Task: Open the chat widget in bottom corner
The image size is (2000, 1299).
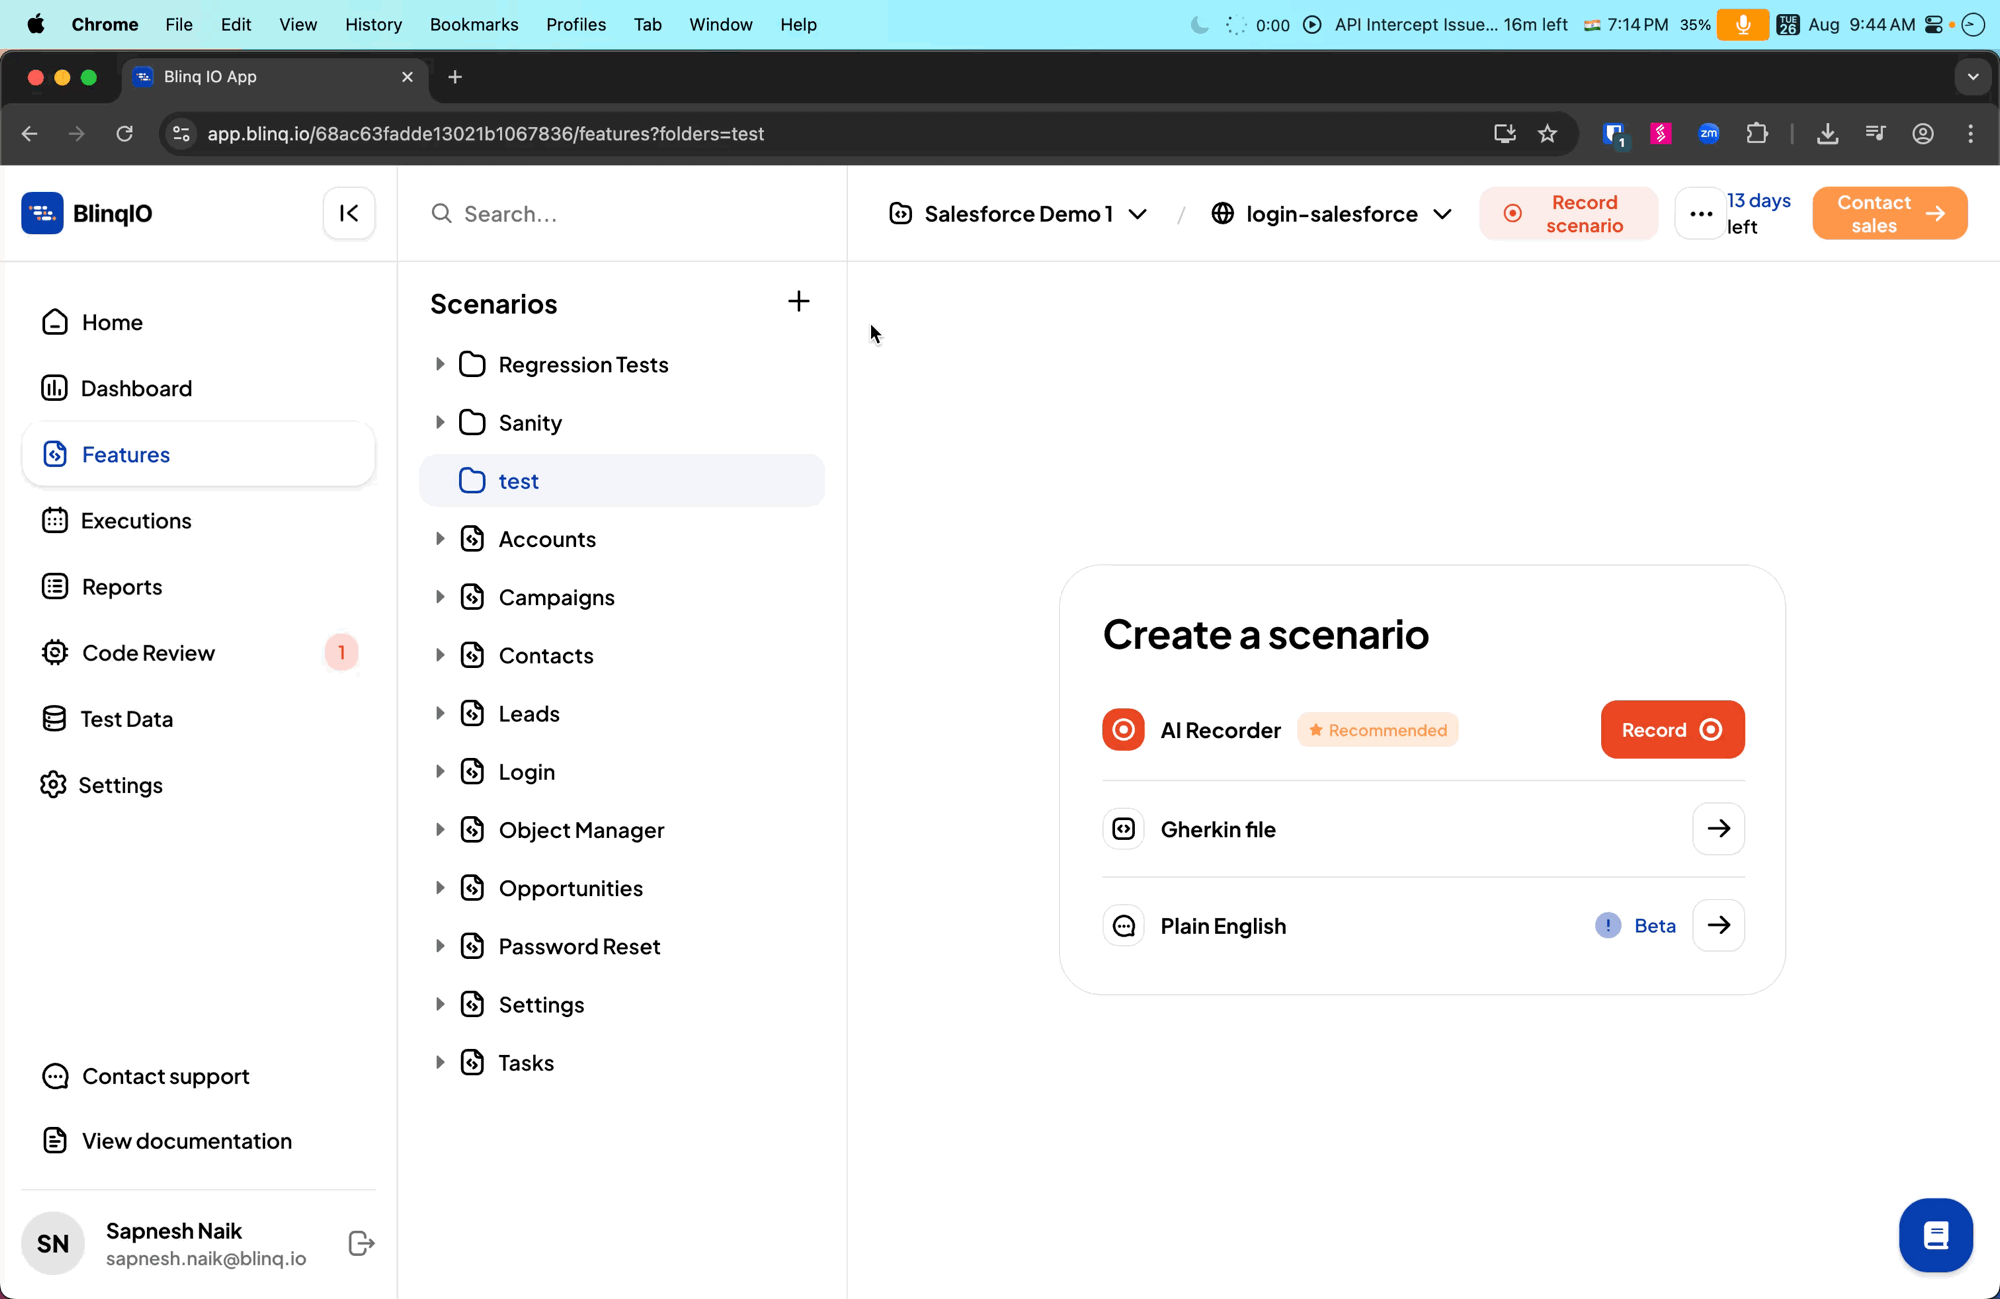Action: pyautogui.click(x=1935, y=1235)
